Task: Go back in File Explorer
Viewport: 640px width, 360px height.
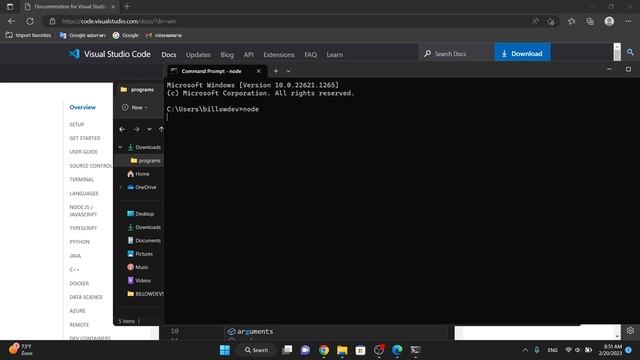Action: point(122,129)
